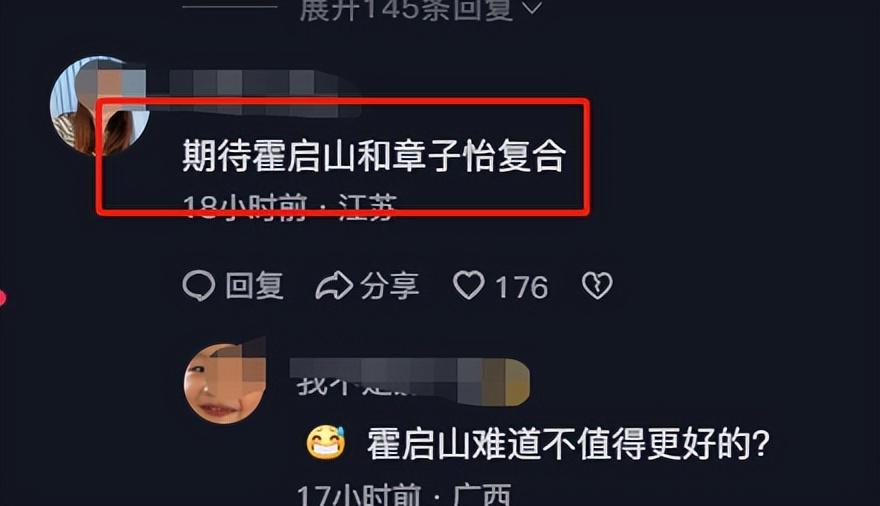880x506 pixels.
Task: Click the 分享 share label
Action: (389, 286)
